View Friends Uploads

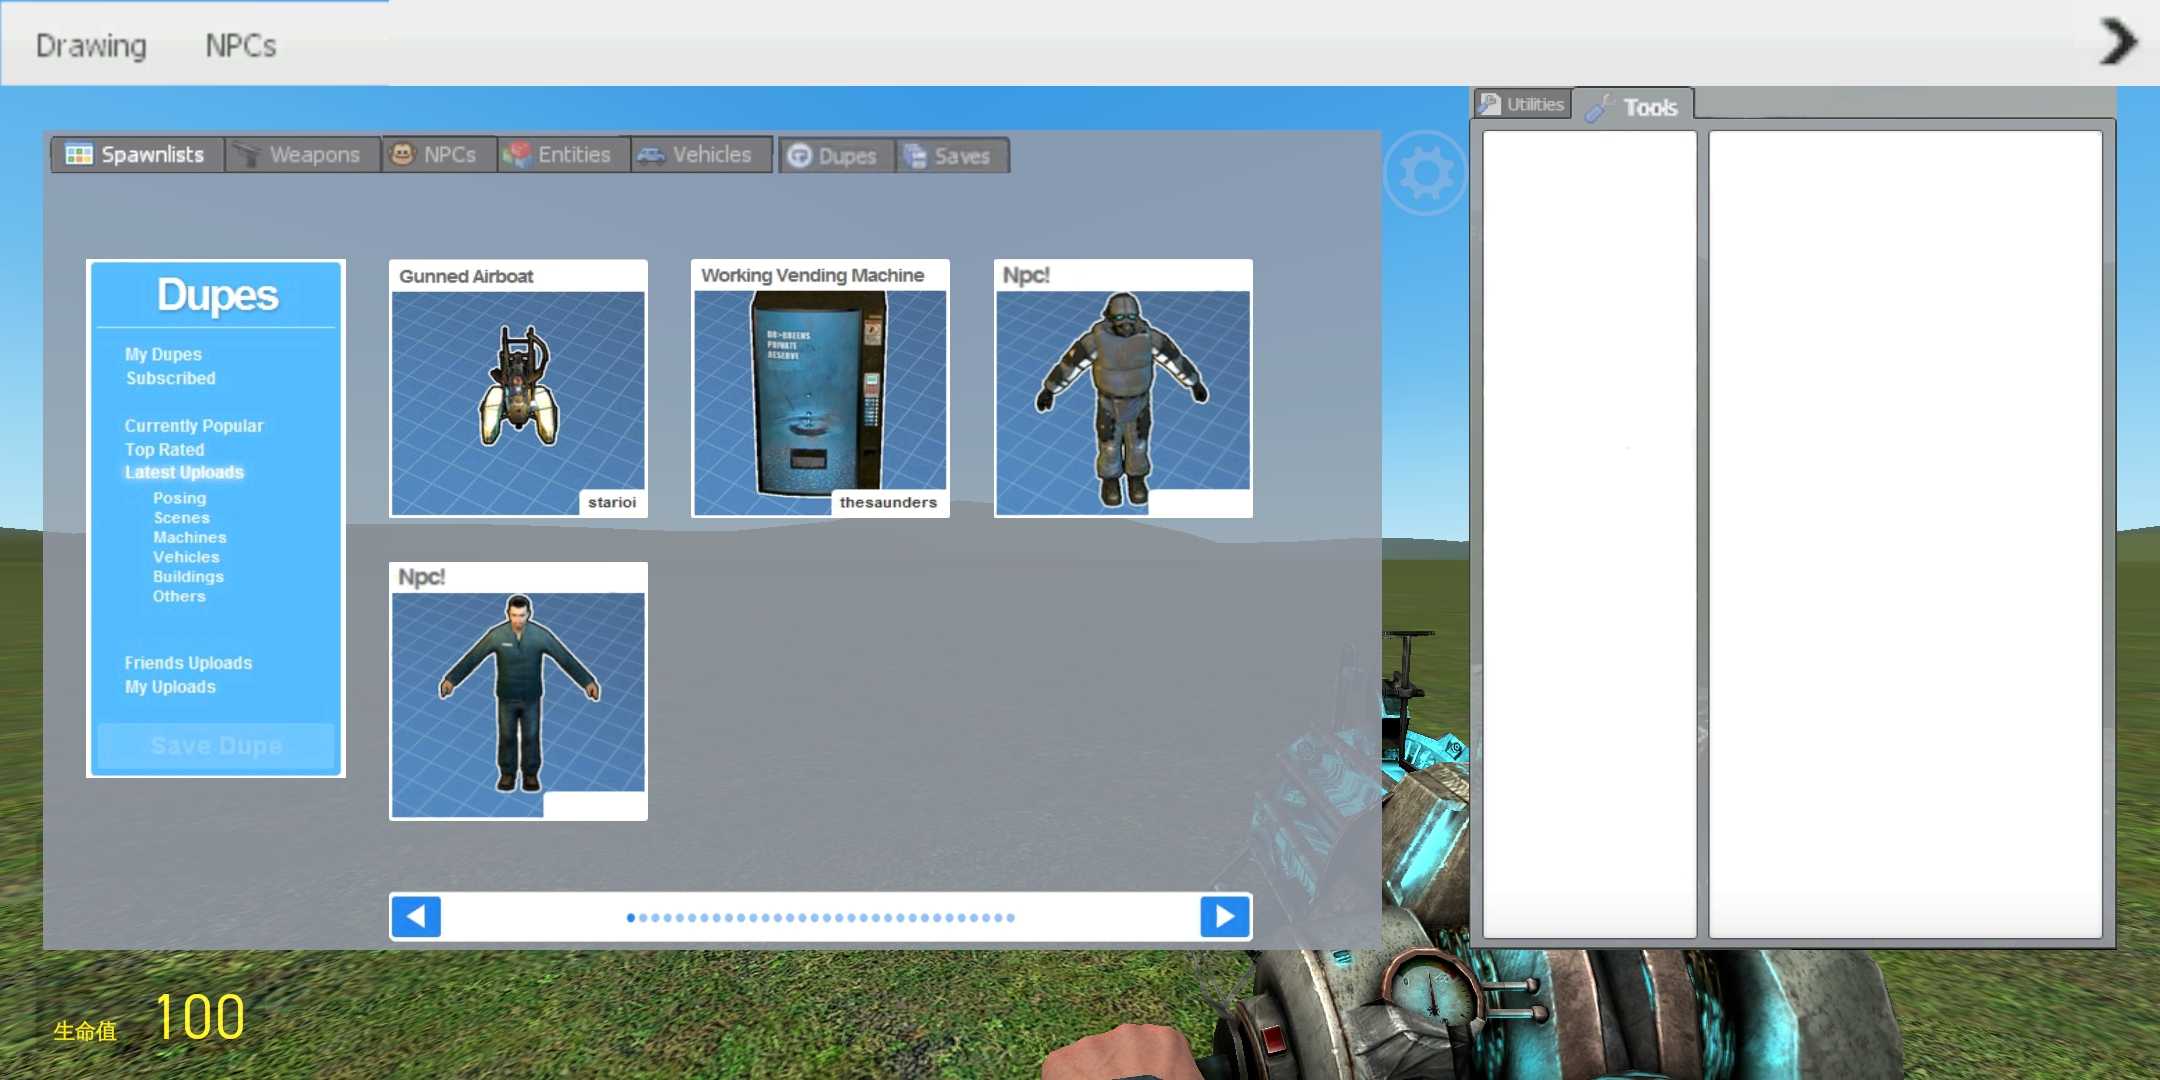(x=188, y=663)
